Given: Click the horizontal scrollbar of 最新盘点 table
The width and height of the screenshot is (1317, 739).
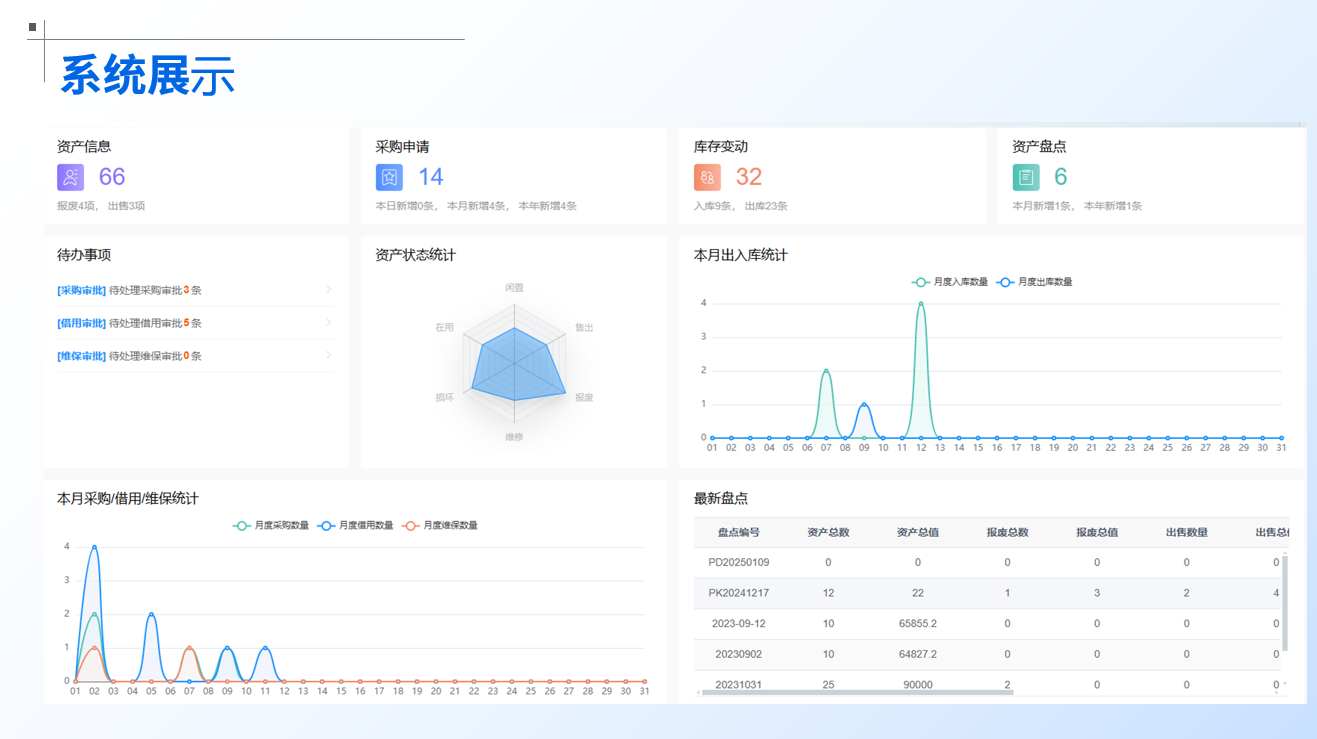Looking at the screenshot, I should coord(857,692).
